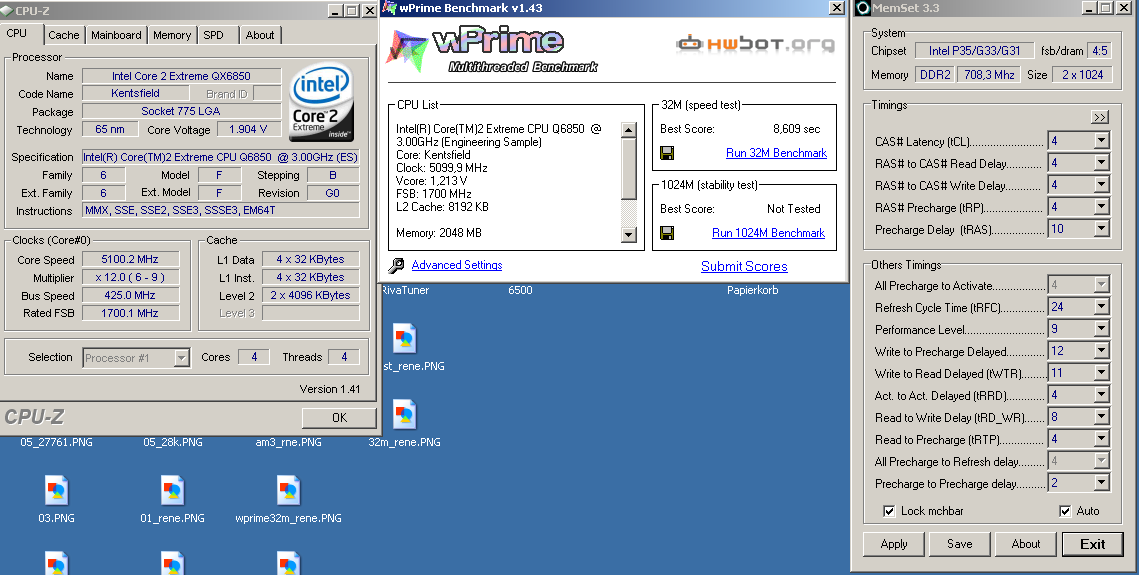Click the 05_27761.PNG desktop file label
Viewport: 1139px width, 575px height.
(57, 441)
